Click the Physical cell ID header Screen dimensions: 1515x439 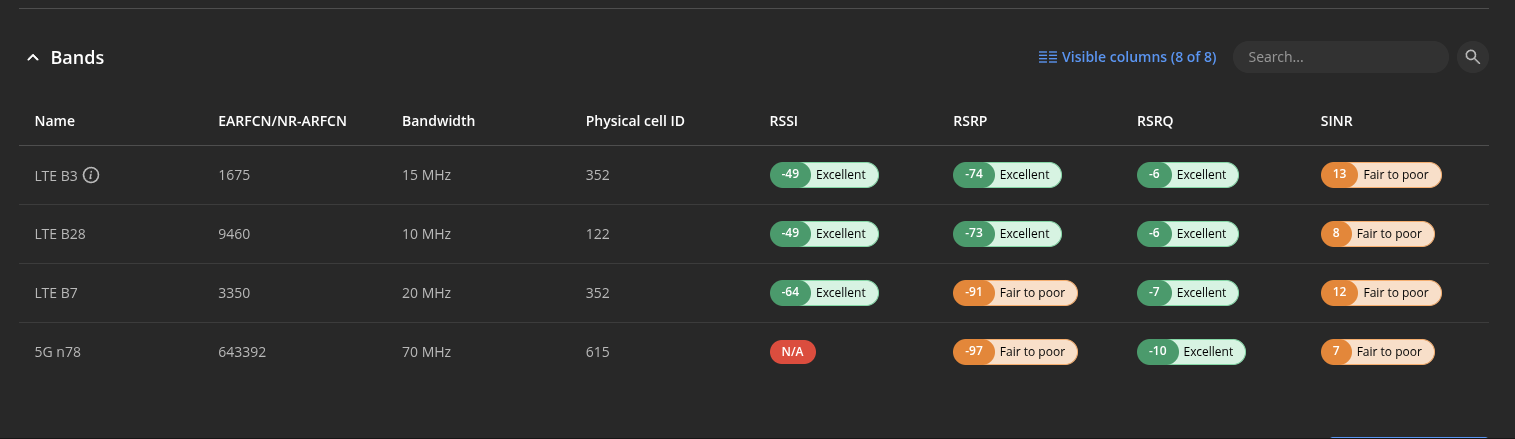635,121
